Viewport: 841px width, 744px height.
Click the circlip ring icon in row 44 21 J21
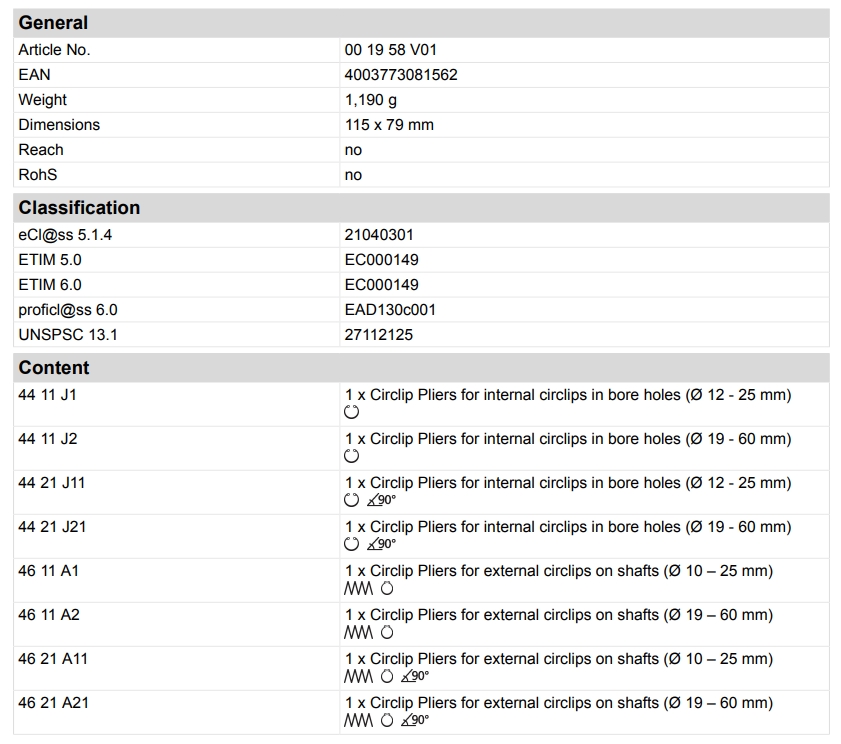(x=351, y=544)
